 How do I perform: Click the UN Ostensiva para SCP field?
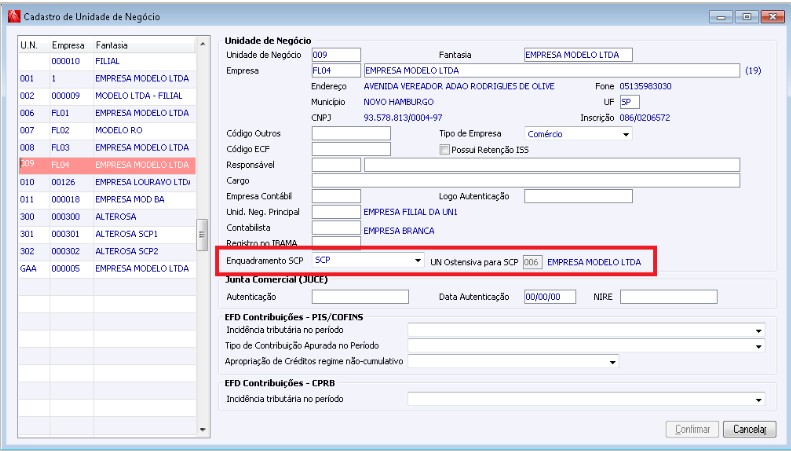click(532, 262)
